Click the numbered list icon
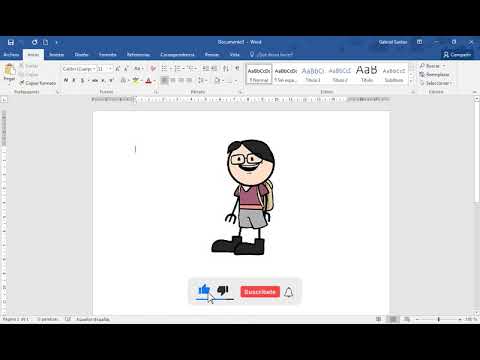The image size is (480, 360). click(x=177, y=69)
